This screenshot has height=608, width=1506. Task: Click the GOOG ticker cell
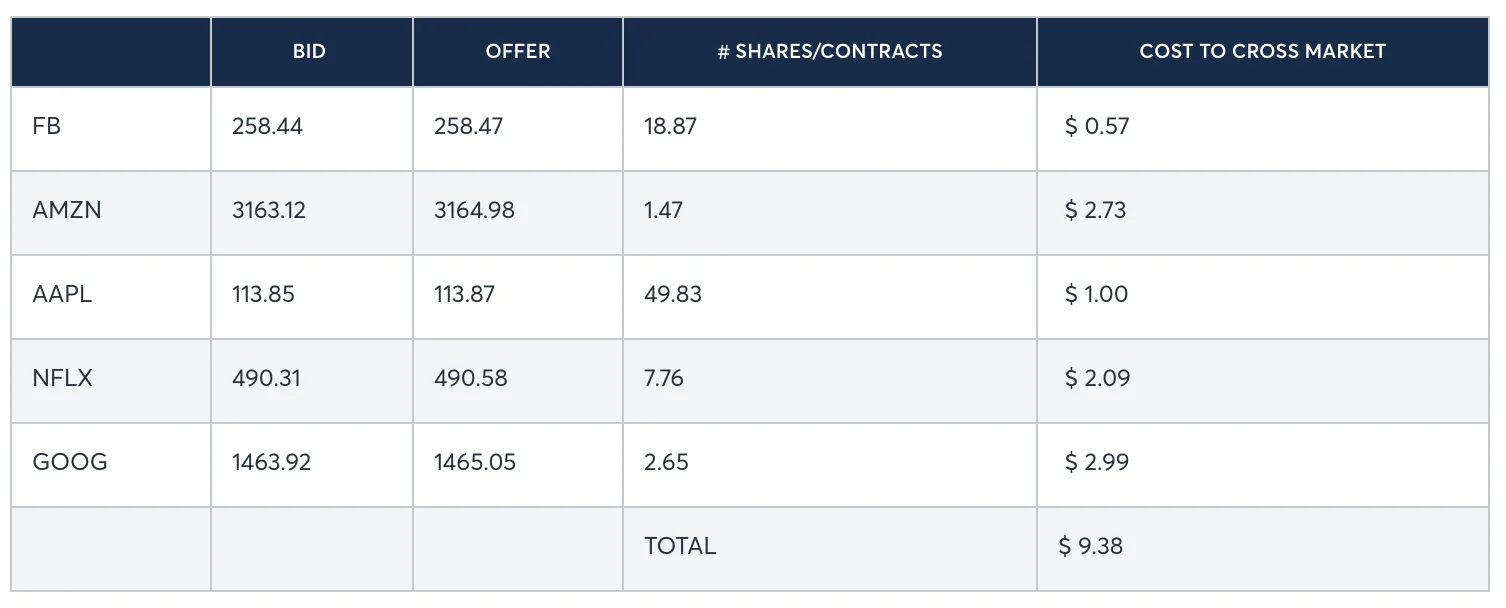pyautogui.click(x=70, y=462)
